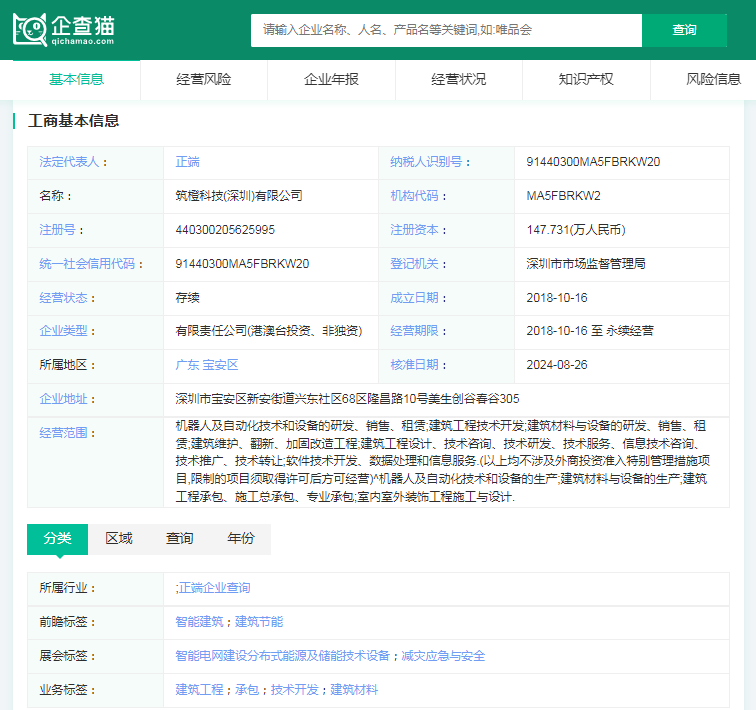This screenshot has width=756, height=710.
Task: Click the 经营状态 label link
Action: point(63,298)
